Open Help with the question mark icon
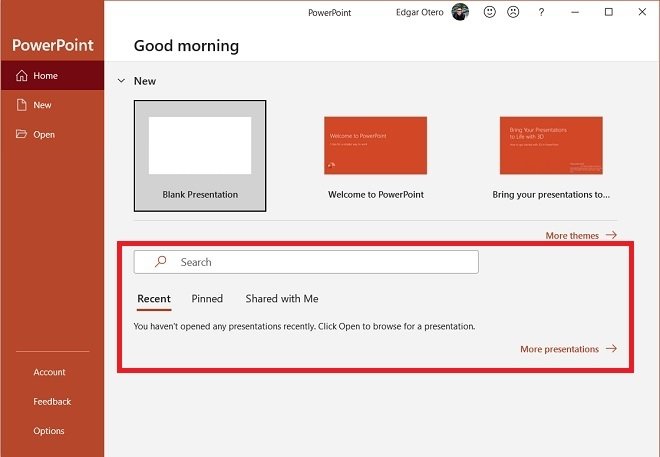This screenshot has height=457, width=660. [x=541, y=12]
